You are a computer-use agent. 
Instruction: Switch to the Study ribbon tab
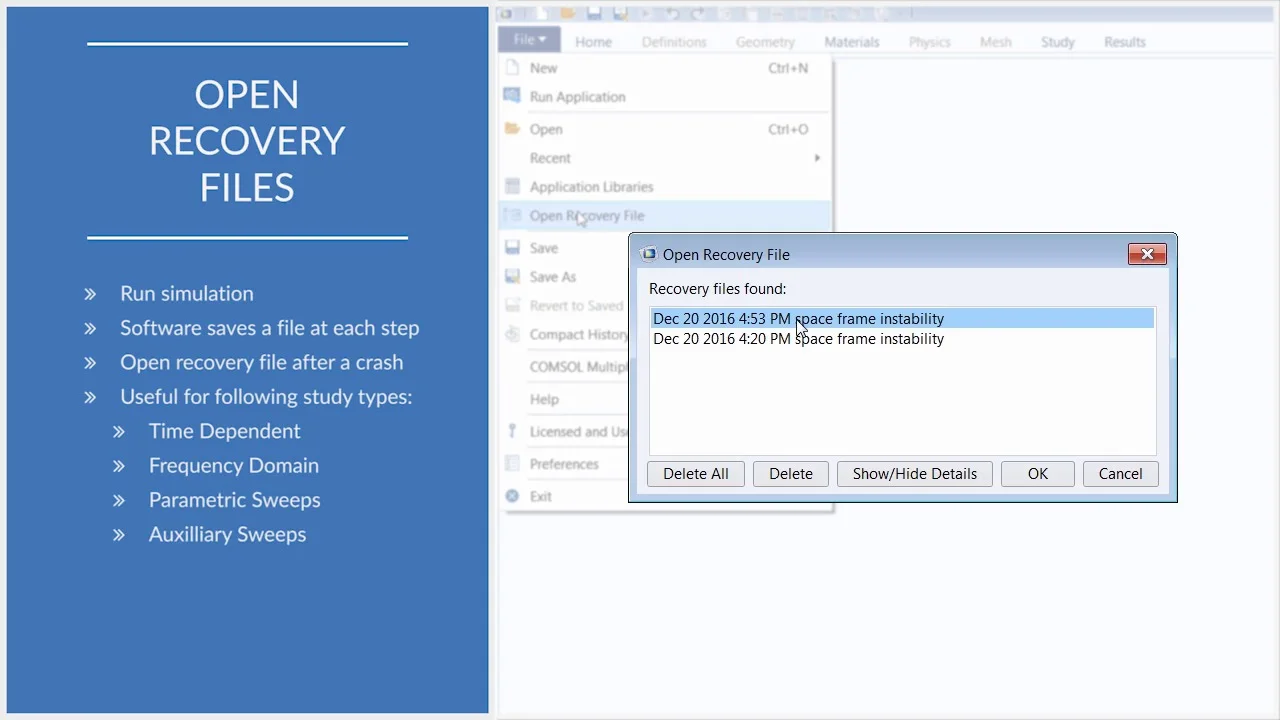tap(1057, 42)
